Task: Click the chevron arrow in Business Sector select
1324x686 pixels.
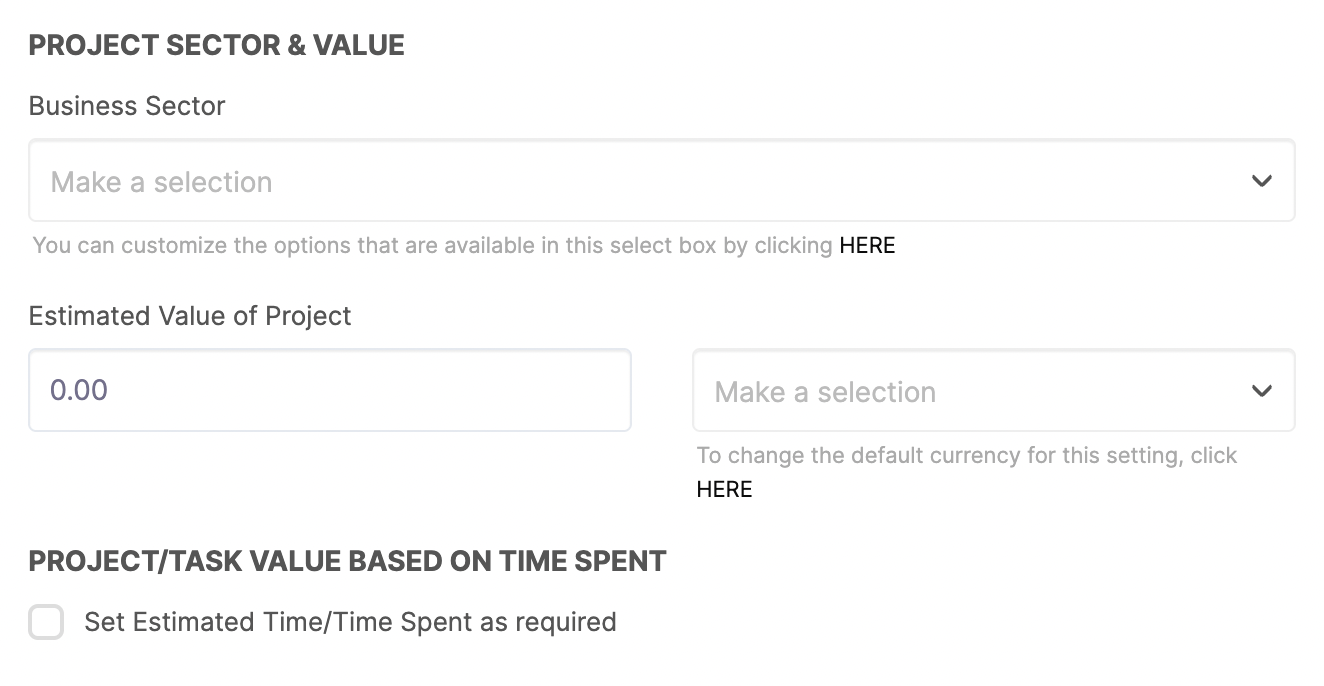Action: click(1262, 181)
